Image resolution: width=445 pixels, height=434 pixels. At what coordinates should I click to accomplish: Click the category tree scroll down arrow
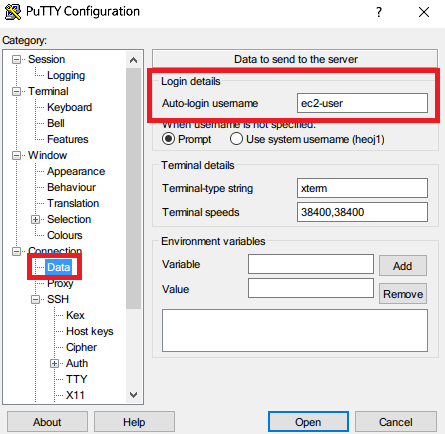pos(133,395)
